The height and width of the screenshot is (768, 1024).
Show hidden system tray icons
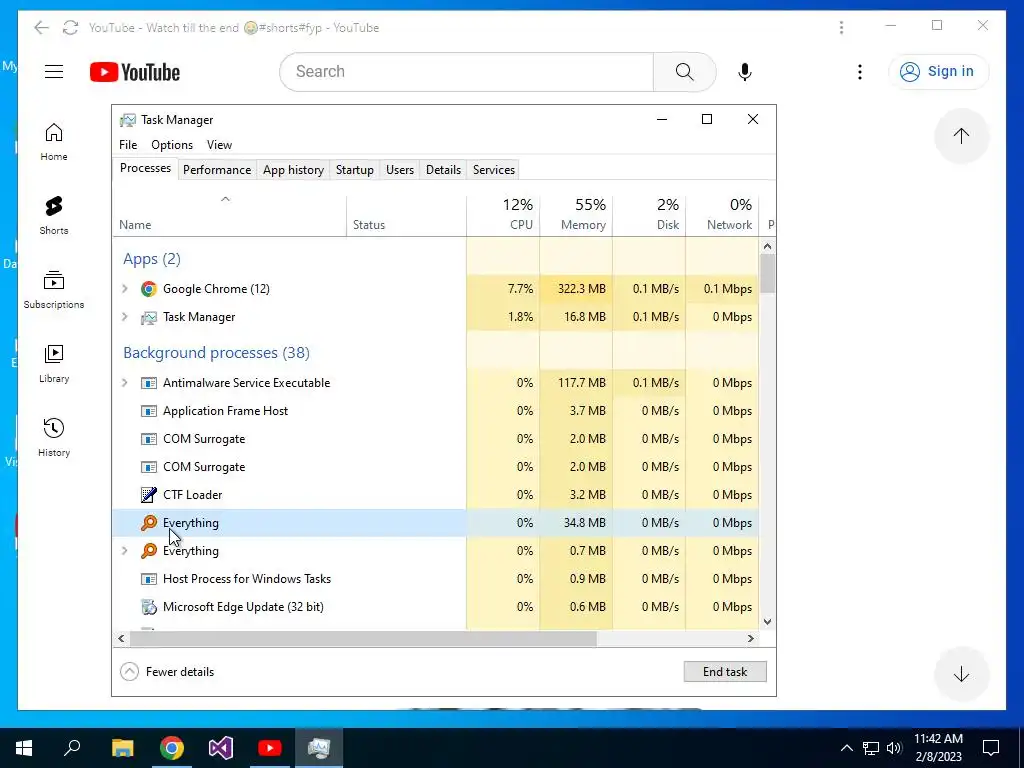point(846,748)
